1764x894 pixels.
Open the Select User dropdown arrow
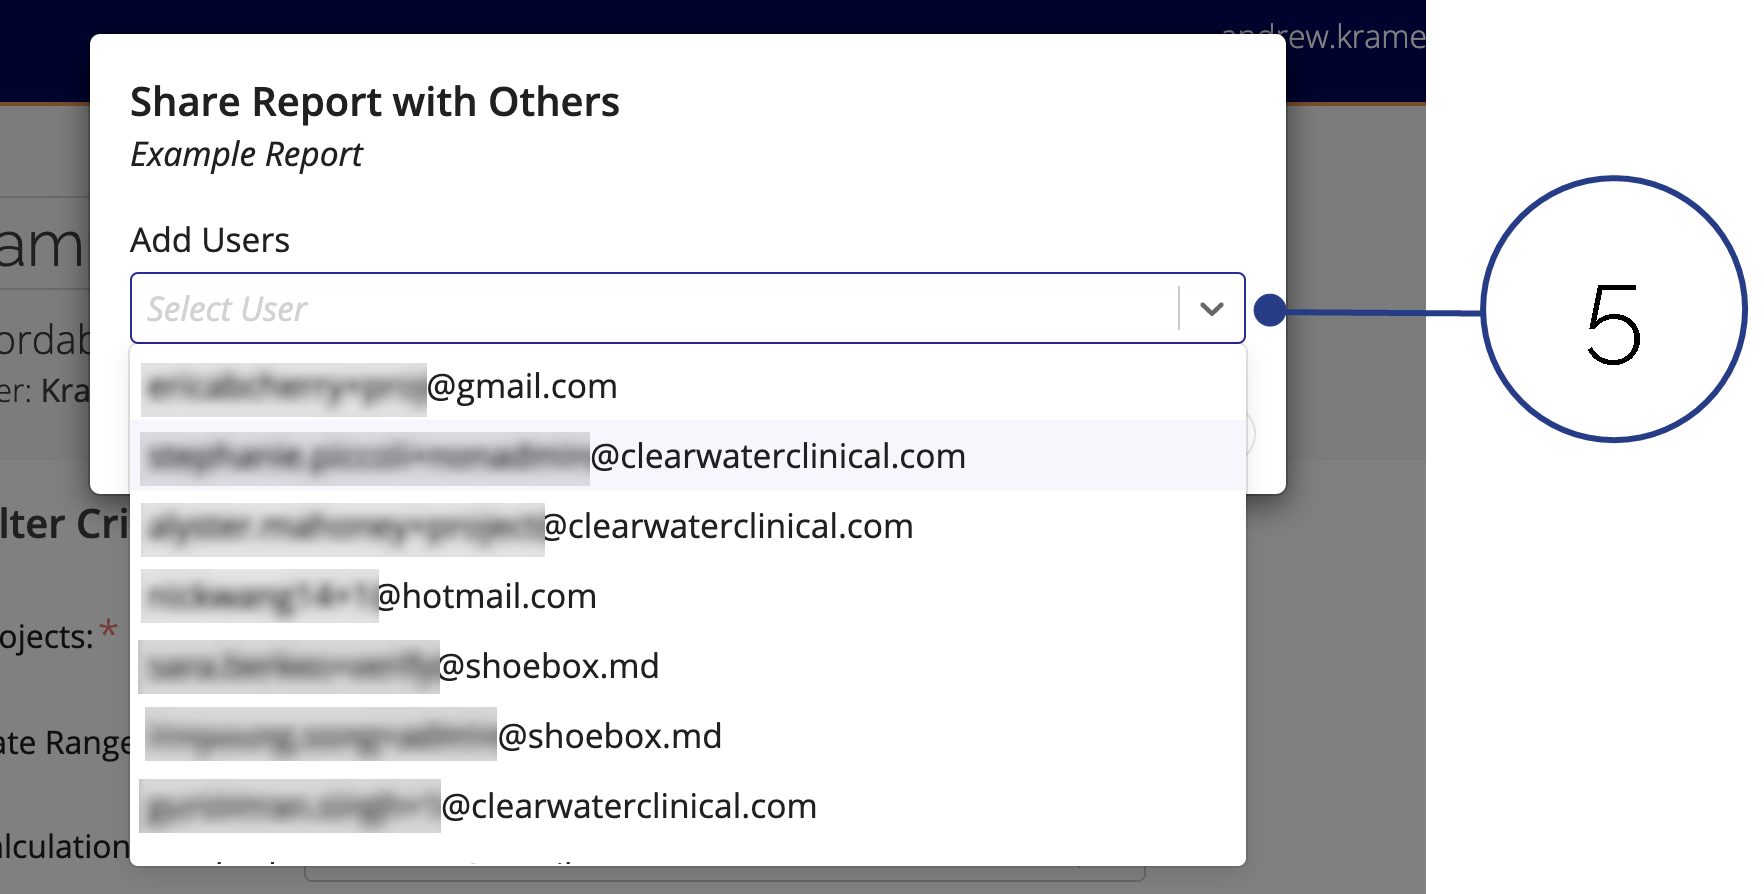coord(1212,309)
